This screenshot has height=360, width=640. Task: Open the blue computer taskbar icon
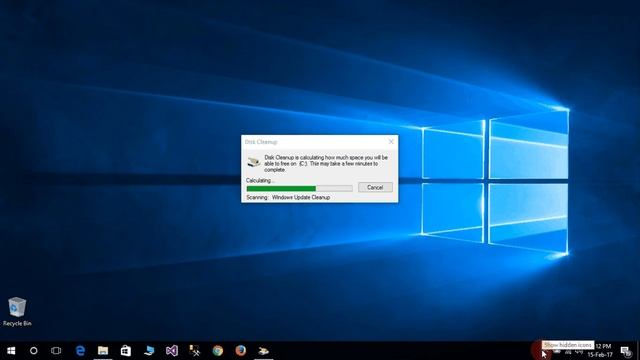point(149,351)
